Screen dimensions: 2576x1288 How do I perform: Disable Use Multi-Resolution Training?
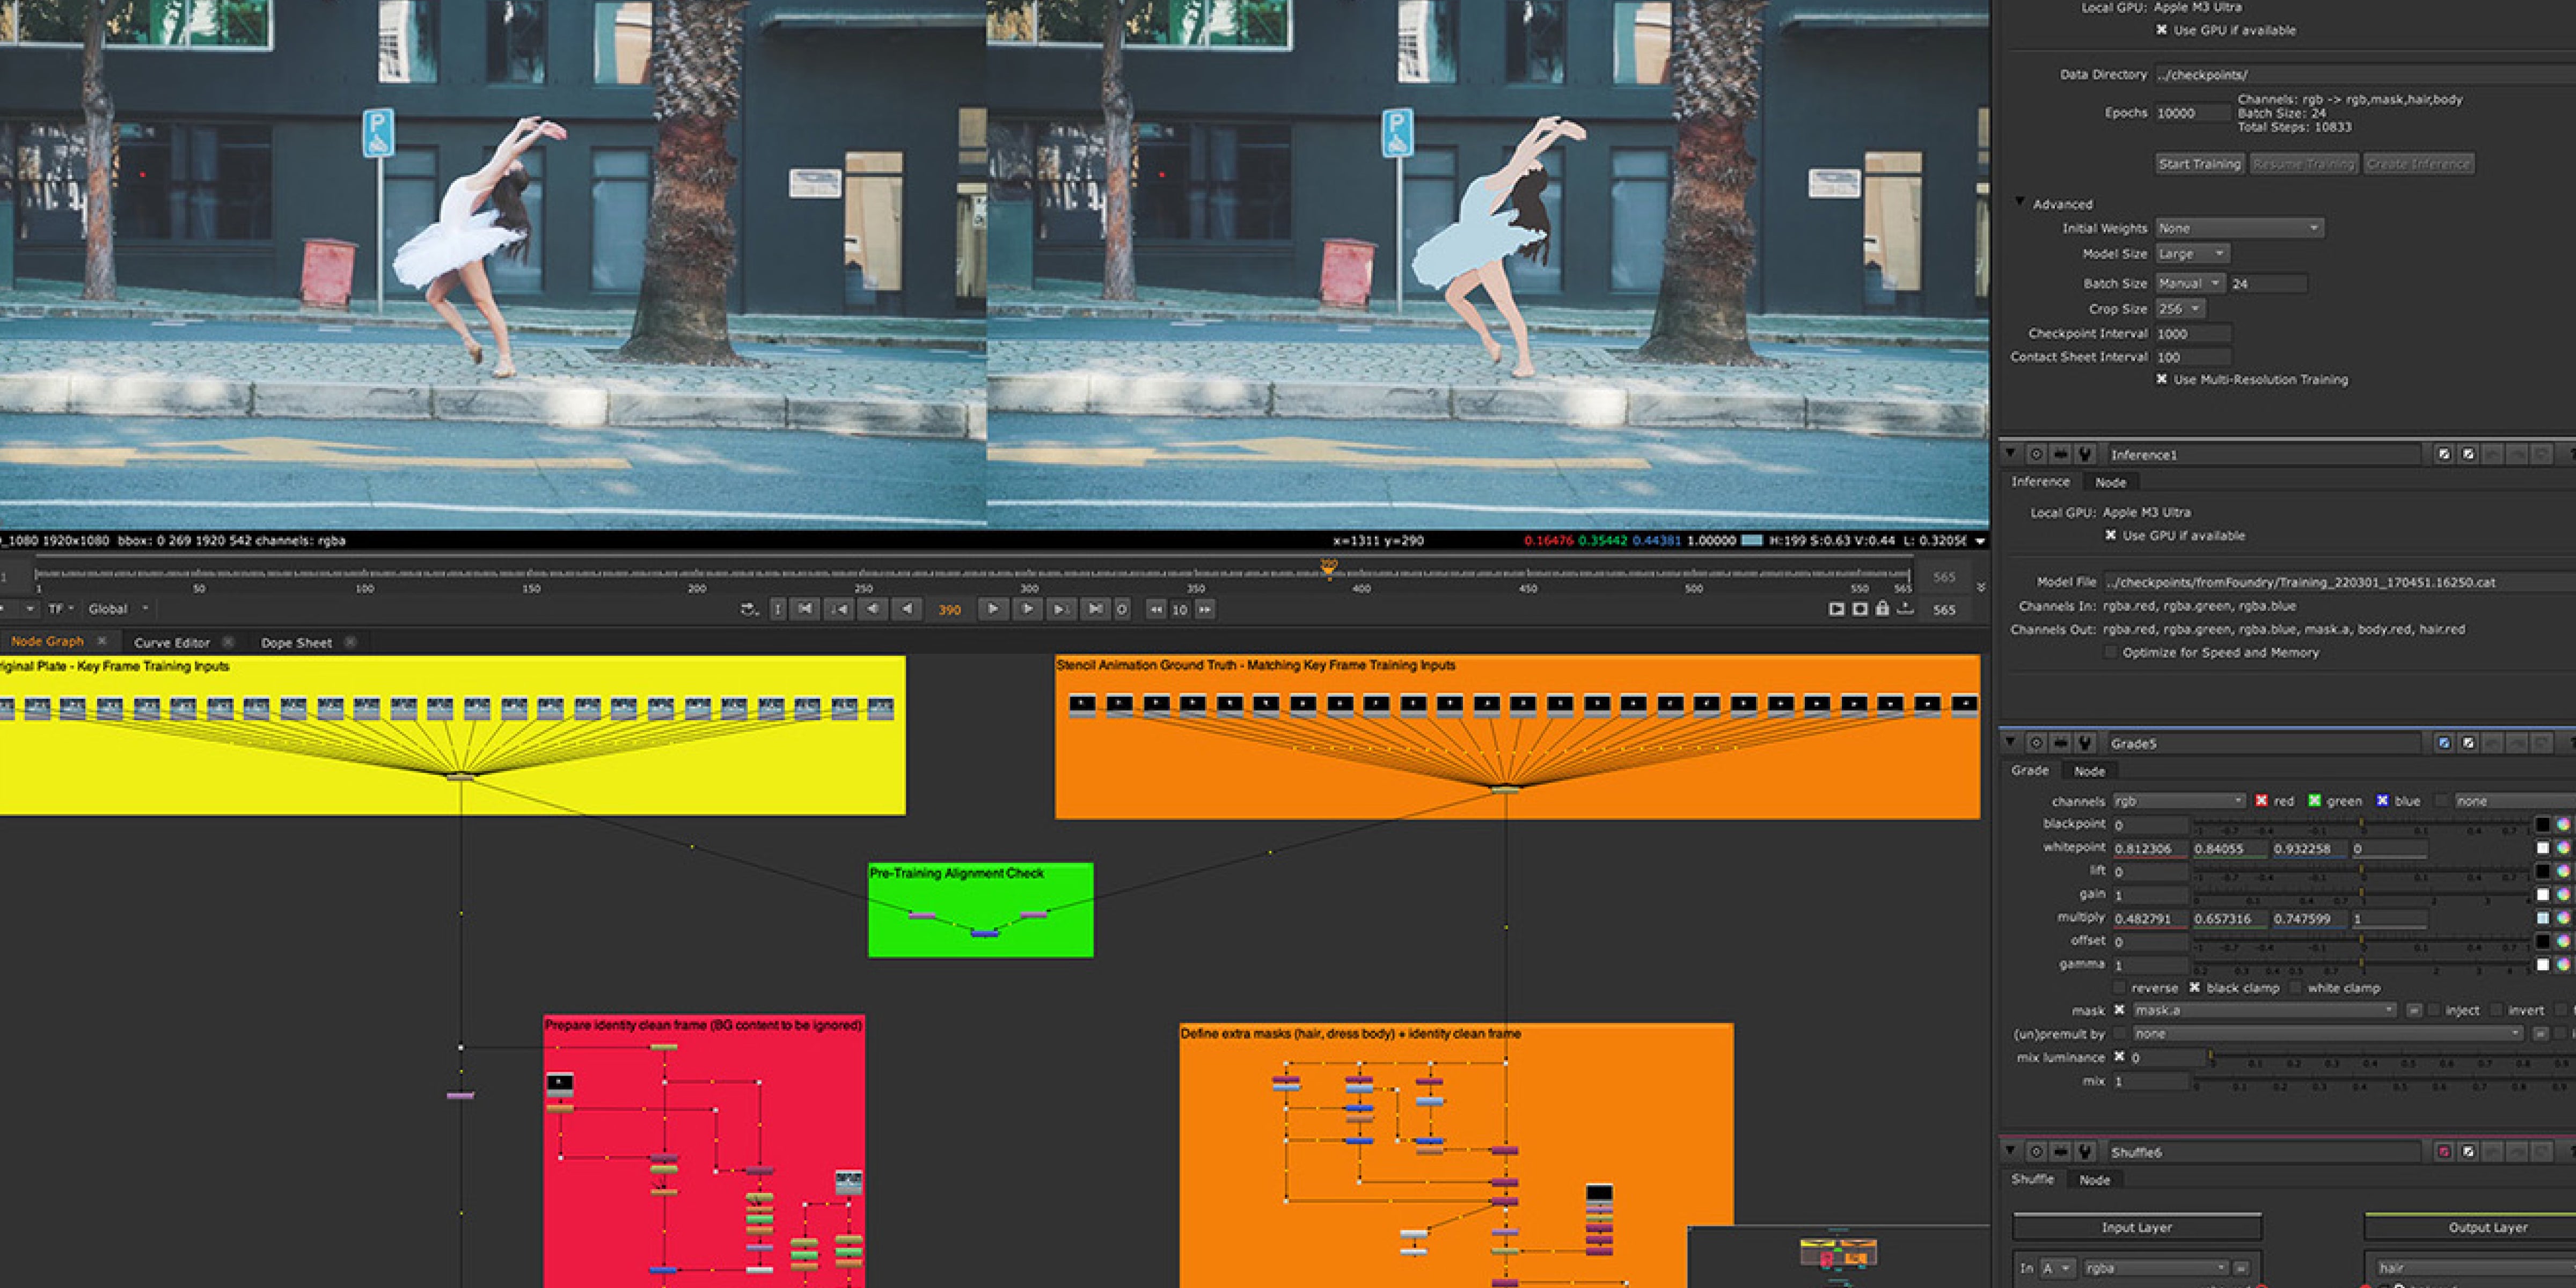pos(2161,380)
